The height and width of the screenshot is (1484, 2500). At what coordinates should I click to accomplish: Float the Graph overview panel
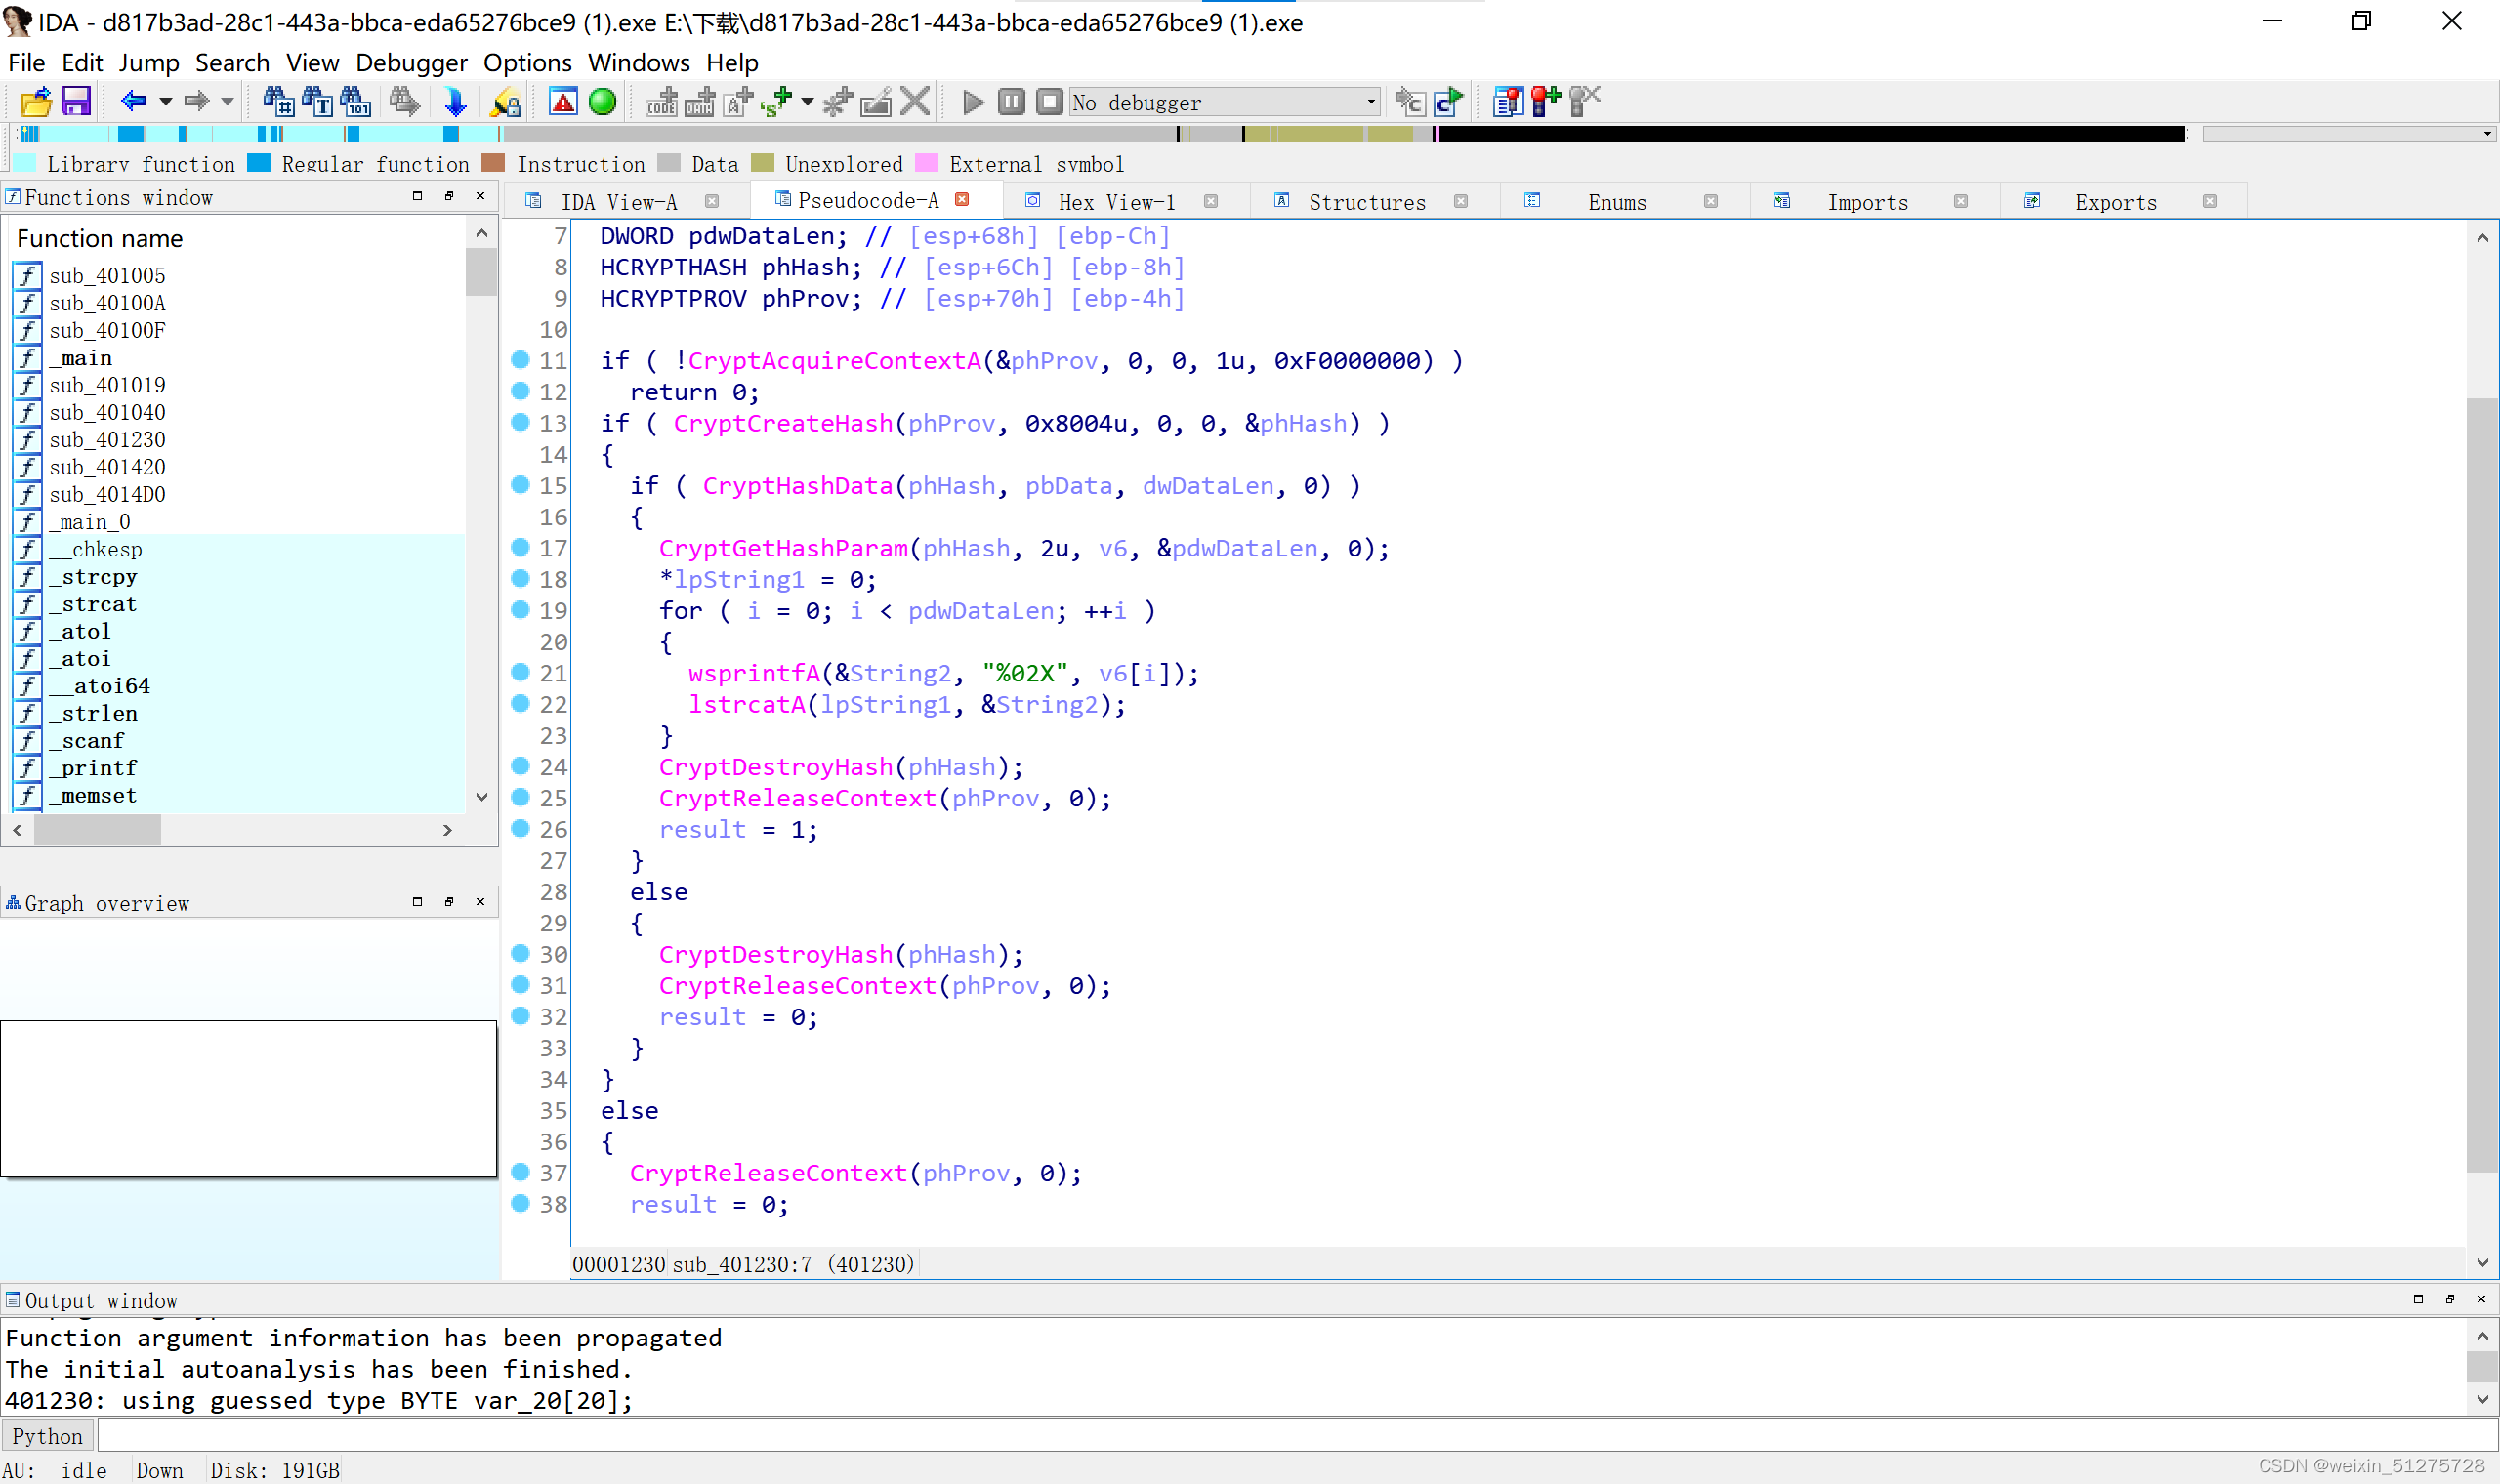(x=449, y=902)
